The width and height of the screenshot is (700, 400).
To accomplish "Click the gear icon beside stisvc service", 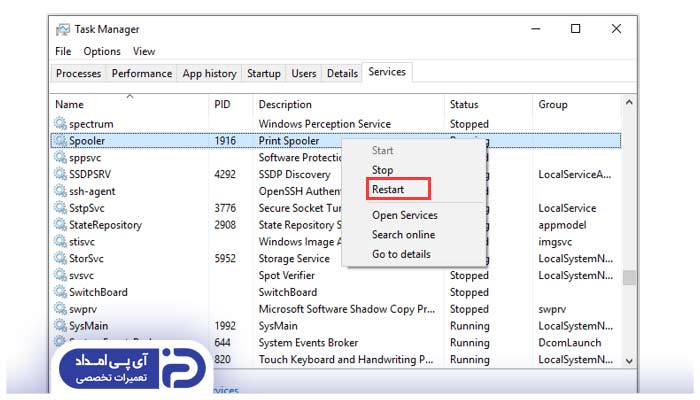I will point(60,241).
